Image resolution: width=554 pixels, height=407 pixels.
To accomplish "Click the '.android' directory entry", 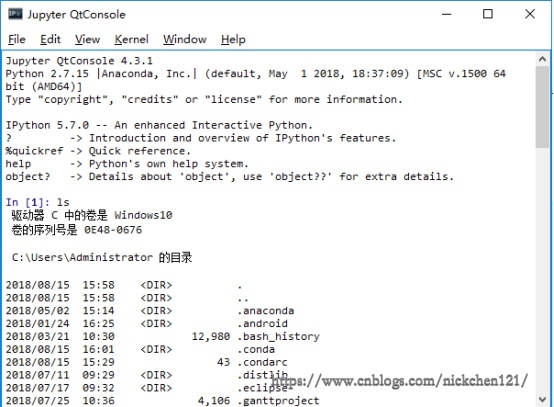I will (263, 324).
